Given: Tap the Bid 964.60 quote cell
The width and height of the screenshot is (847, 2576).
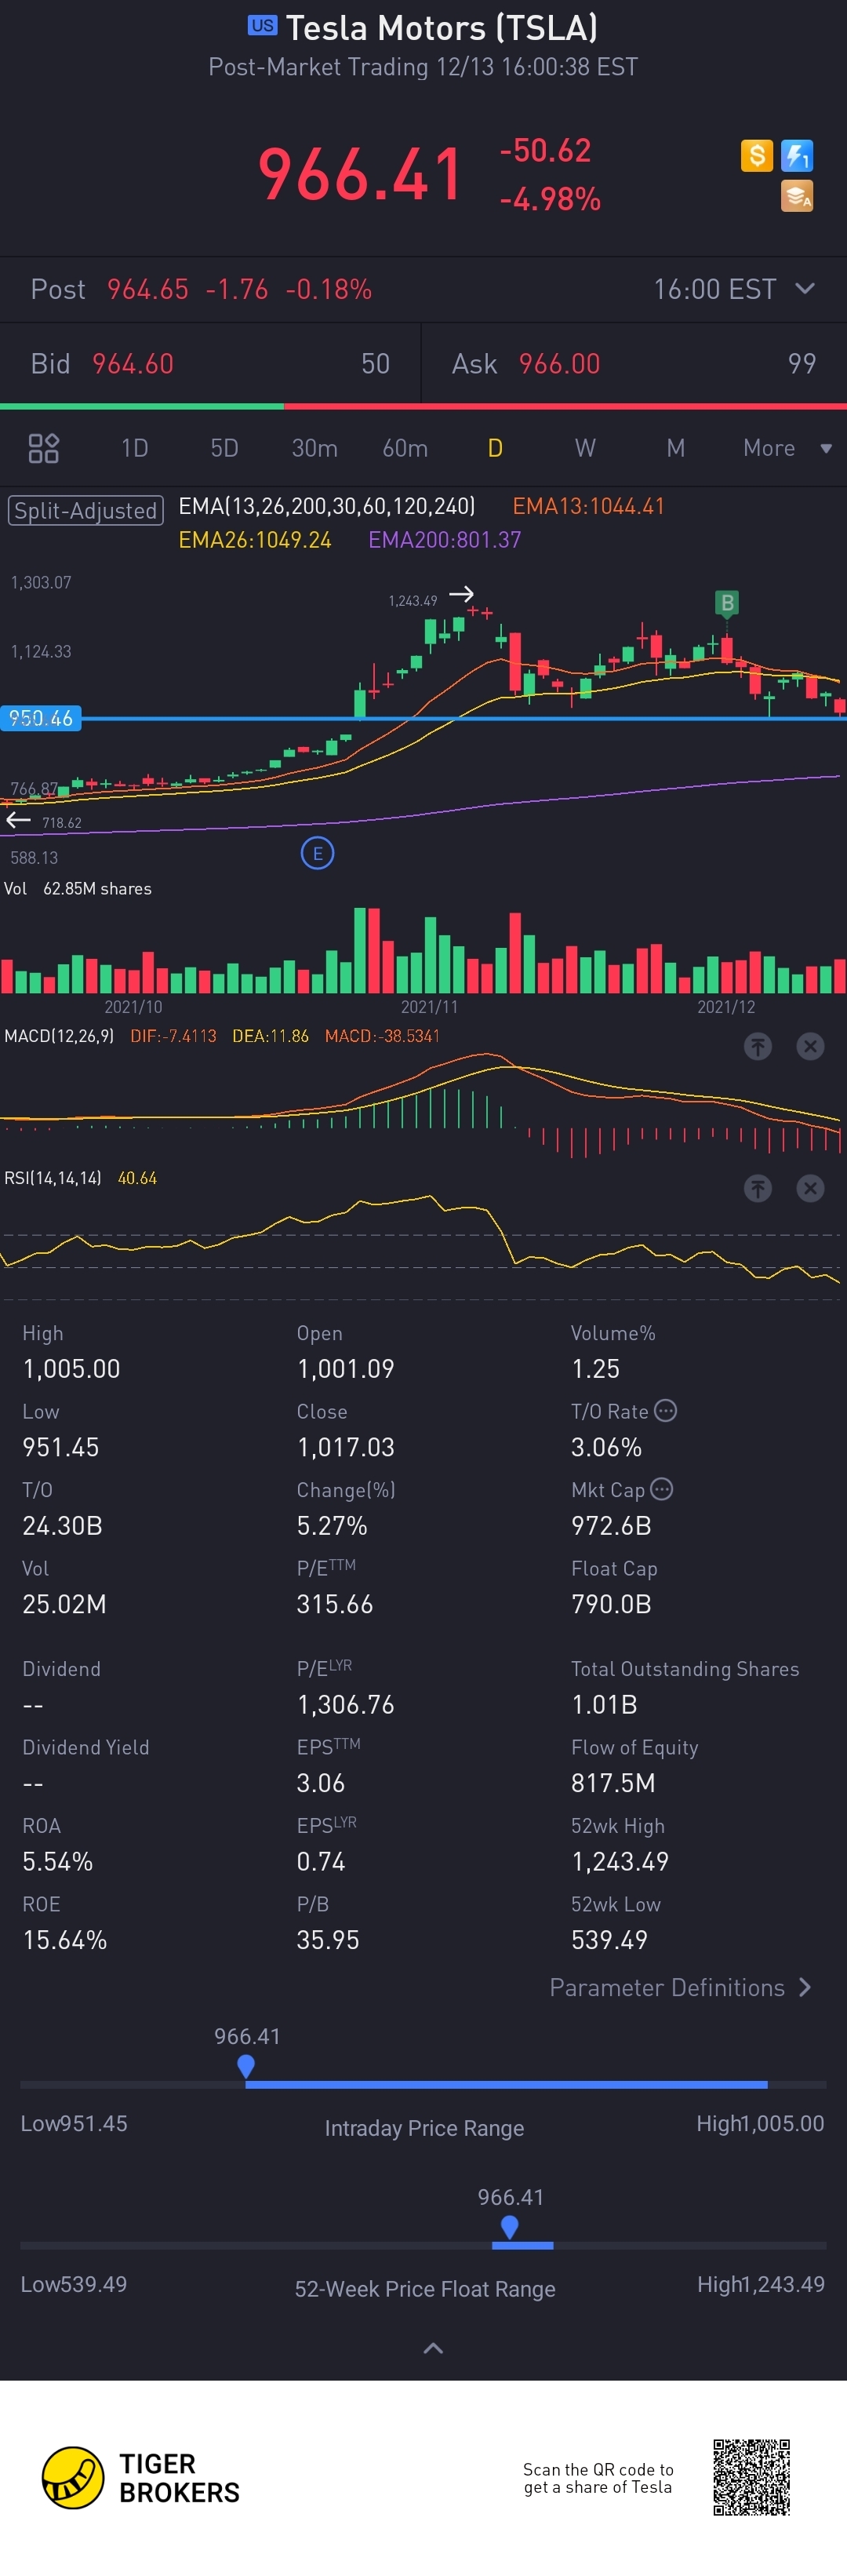Looking at the screenshot, I should pos(210,363).
